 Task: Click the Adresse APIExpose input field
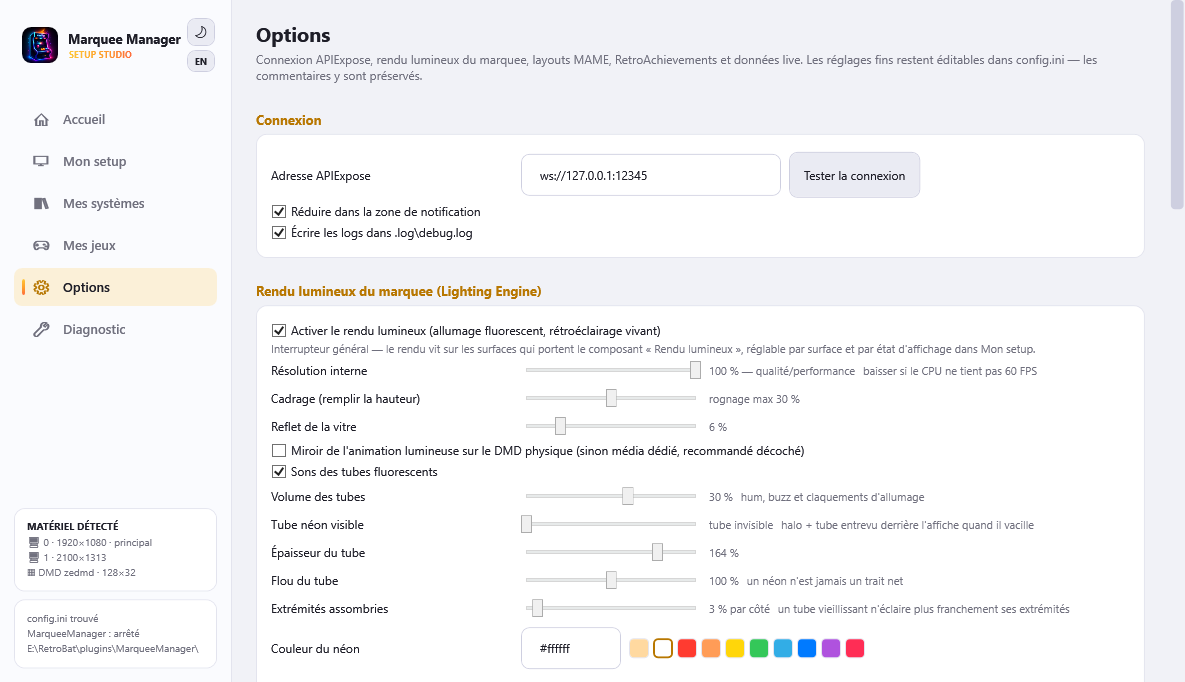(651, 175)
